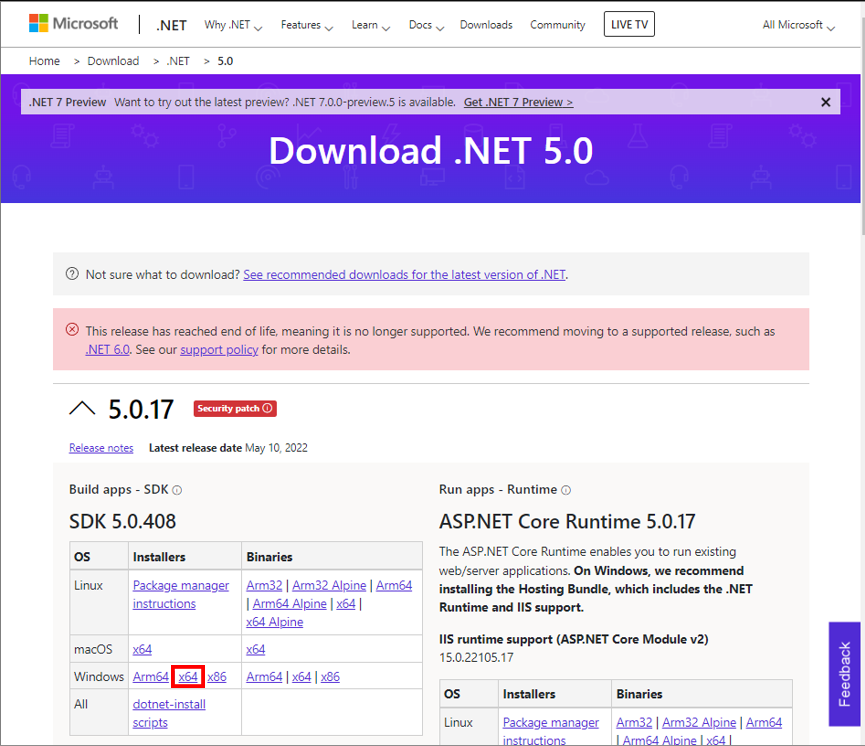Download SDK Windows x86 installer
865x746 pixels.
pyautogui.click(x=217, y=676)
